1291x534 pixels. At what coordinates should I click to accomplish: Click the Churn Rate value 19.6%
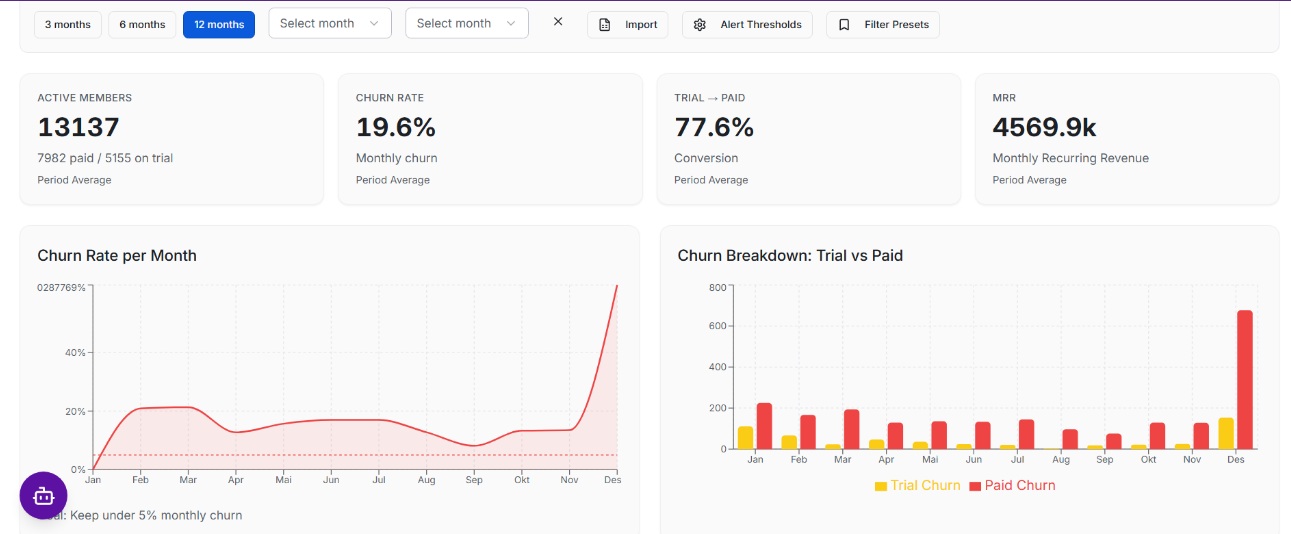396,127
